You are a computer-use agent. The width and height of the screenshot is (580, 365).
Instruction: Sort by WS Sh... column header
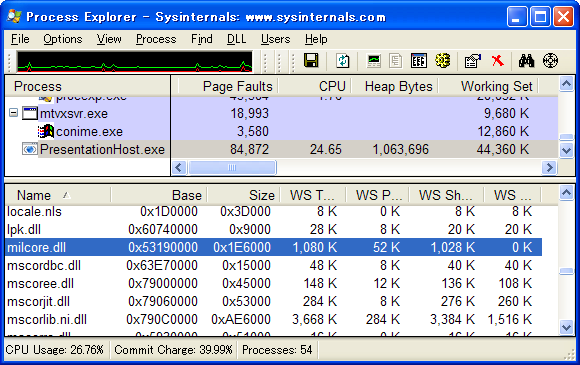(446, 195)
